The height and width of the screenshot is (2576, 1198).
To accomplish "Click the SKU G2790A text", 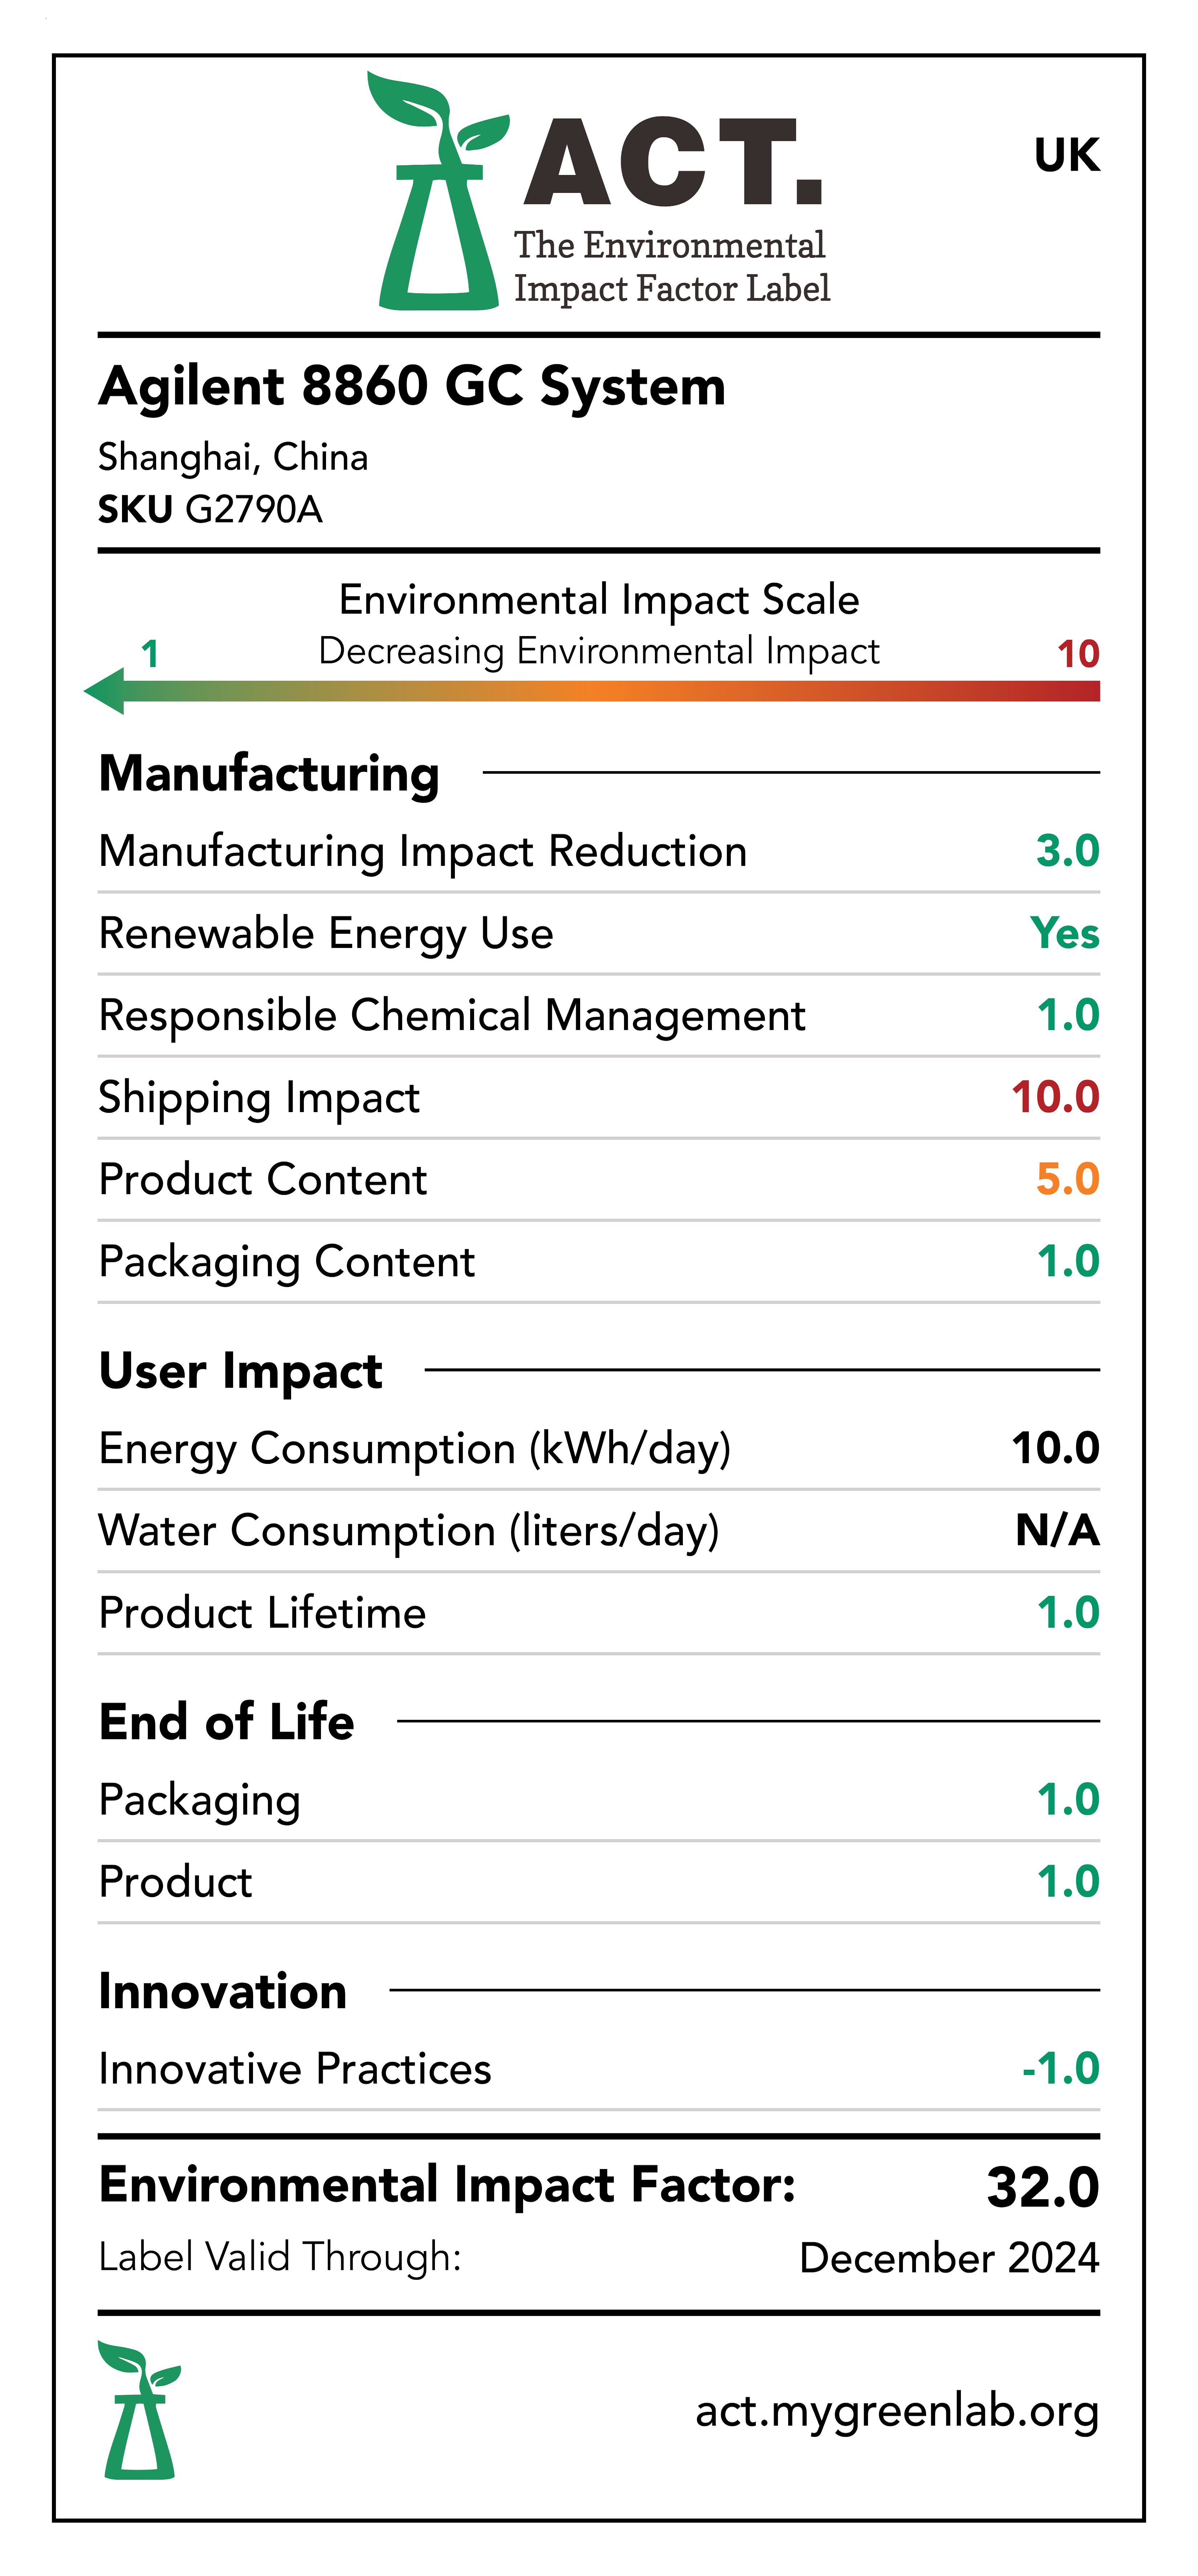I will point(210,510).
